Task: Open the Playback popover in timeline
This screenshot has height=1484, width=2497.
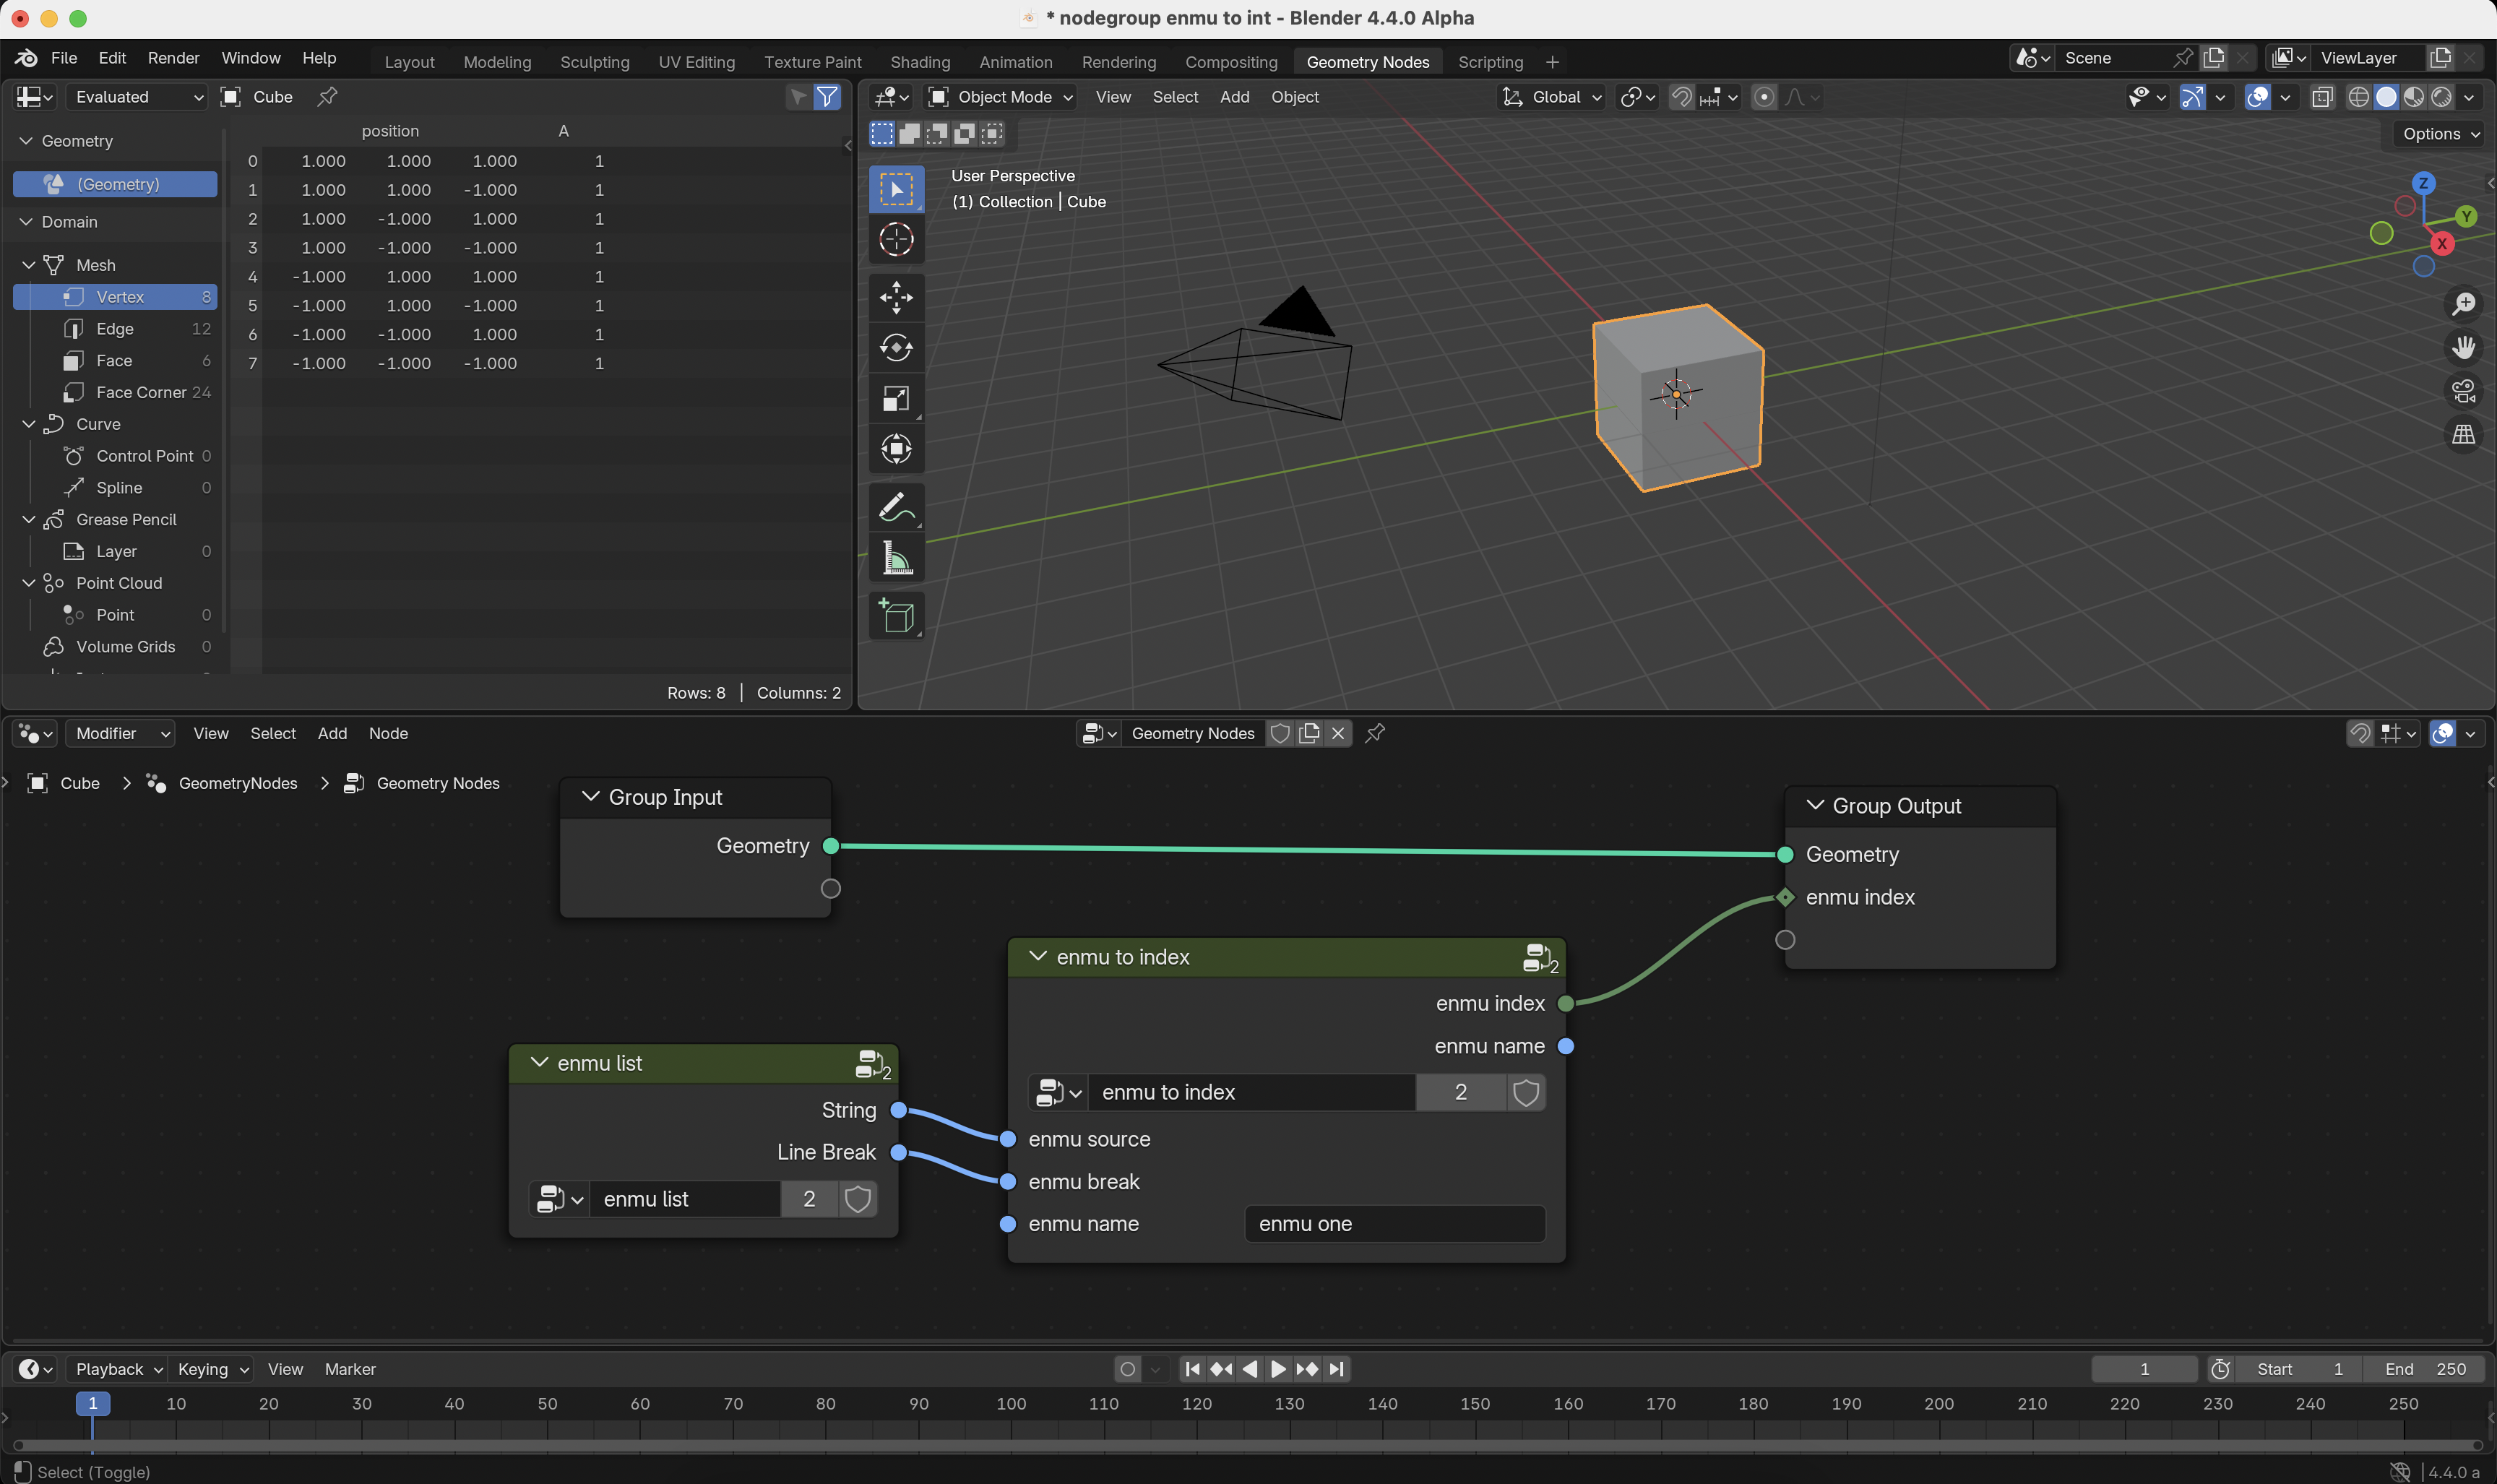Action: pyautogui.click(x=118, y=1369)
